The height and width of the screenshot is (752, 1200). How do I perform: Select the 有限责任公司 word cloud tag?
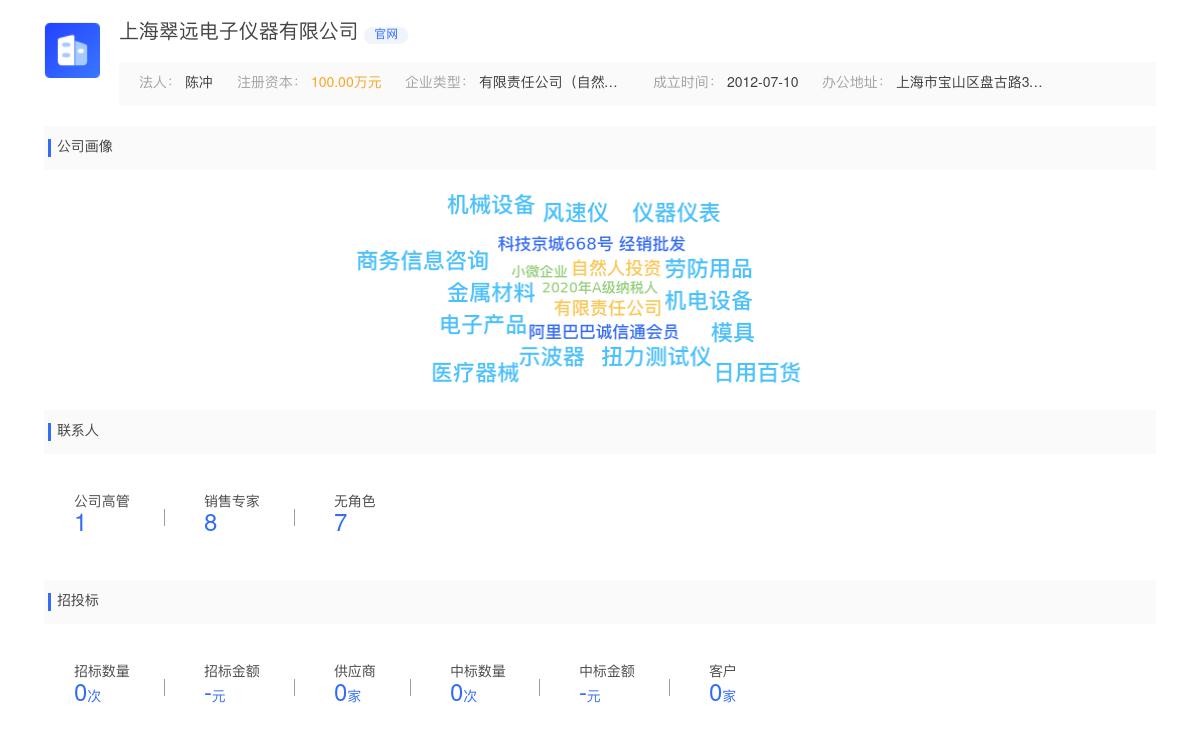tap(608, 308)
